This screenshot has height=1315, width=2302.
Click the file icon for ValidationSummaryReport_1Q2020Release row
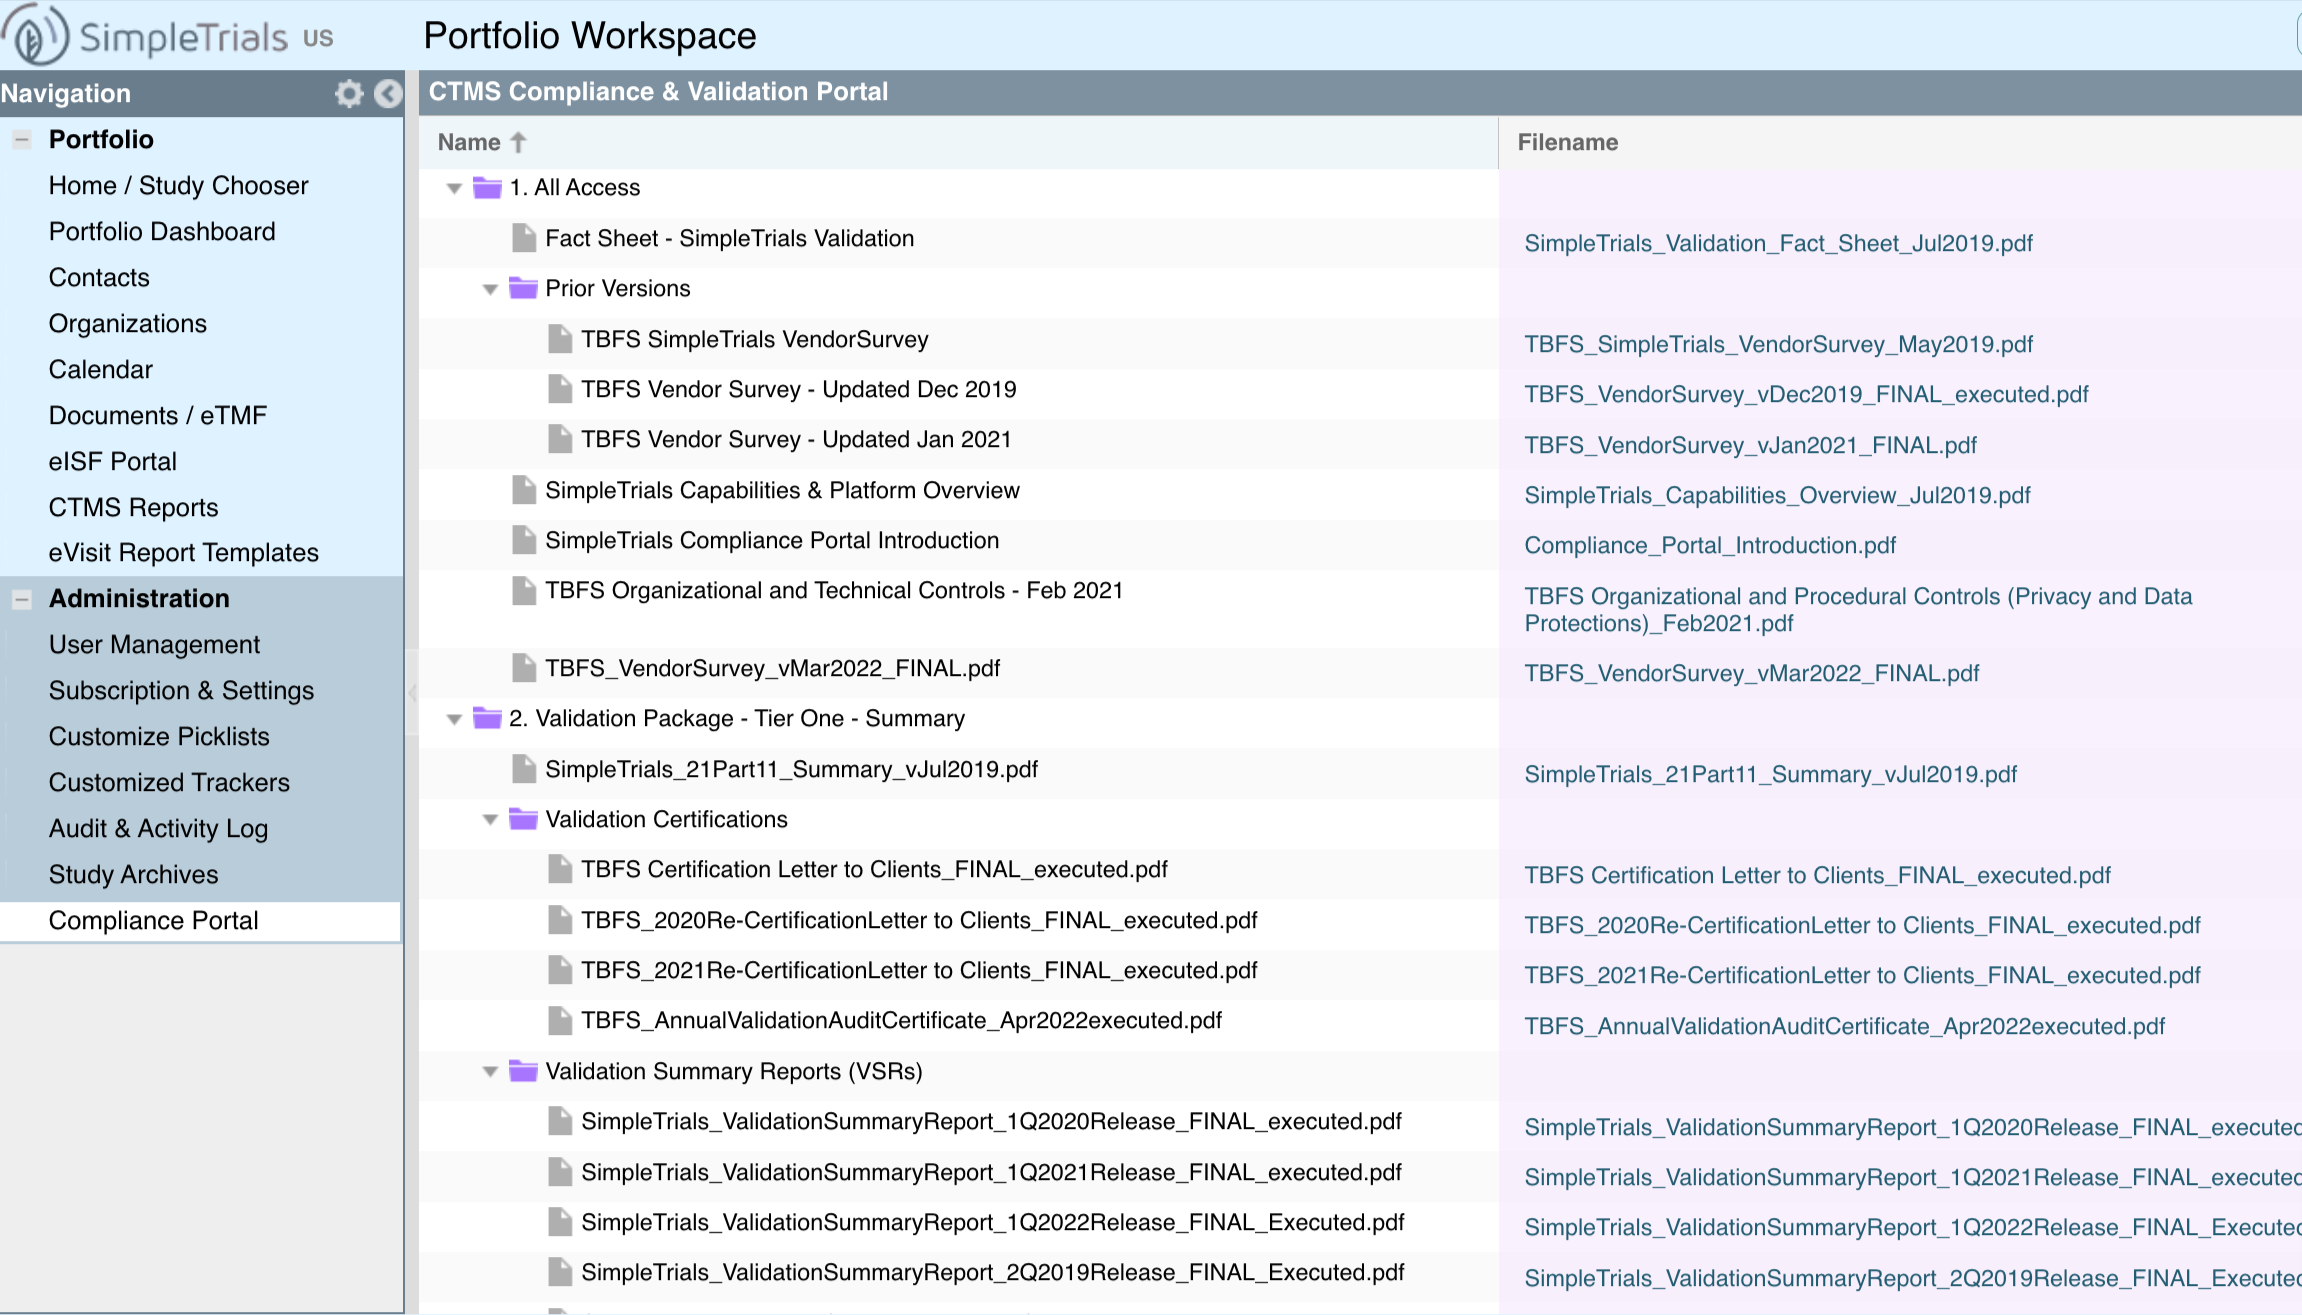(560, 1121)
